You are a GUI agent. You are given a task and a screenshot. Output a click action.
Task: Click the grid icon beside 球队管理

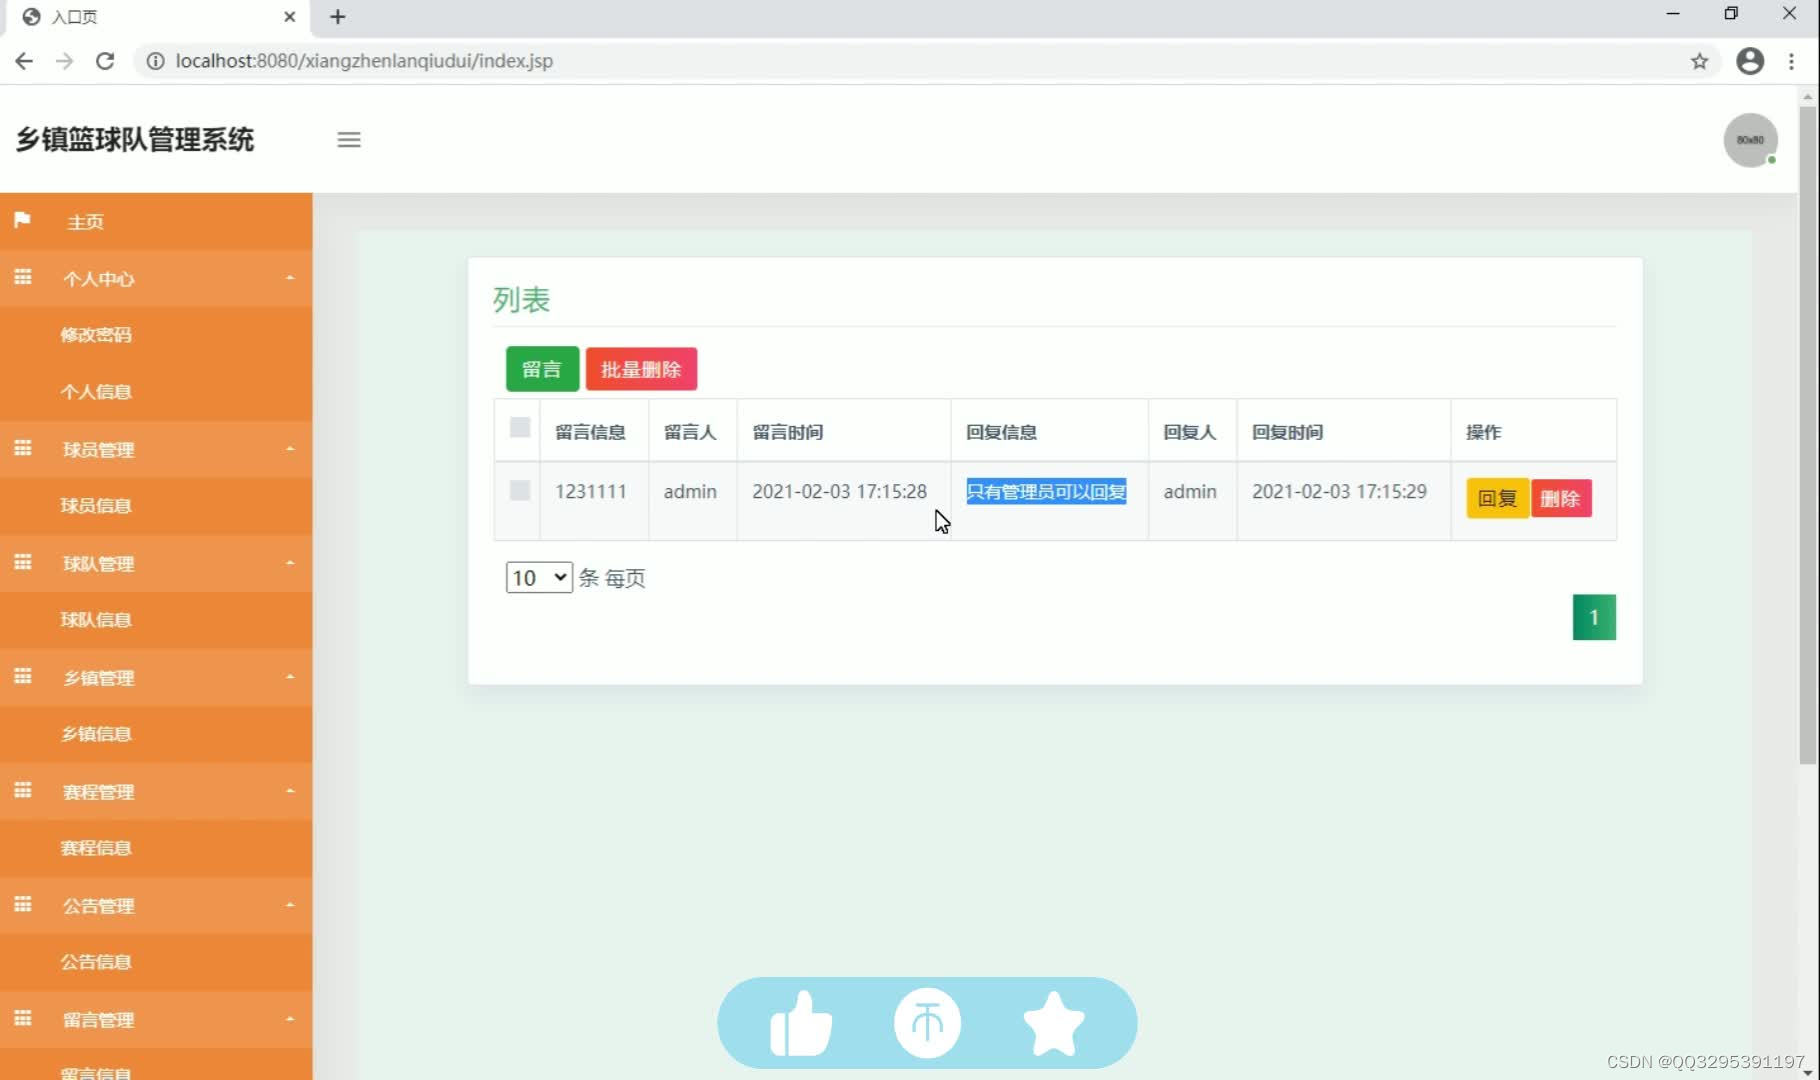pyautogui.click(x=22, y=562)
